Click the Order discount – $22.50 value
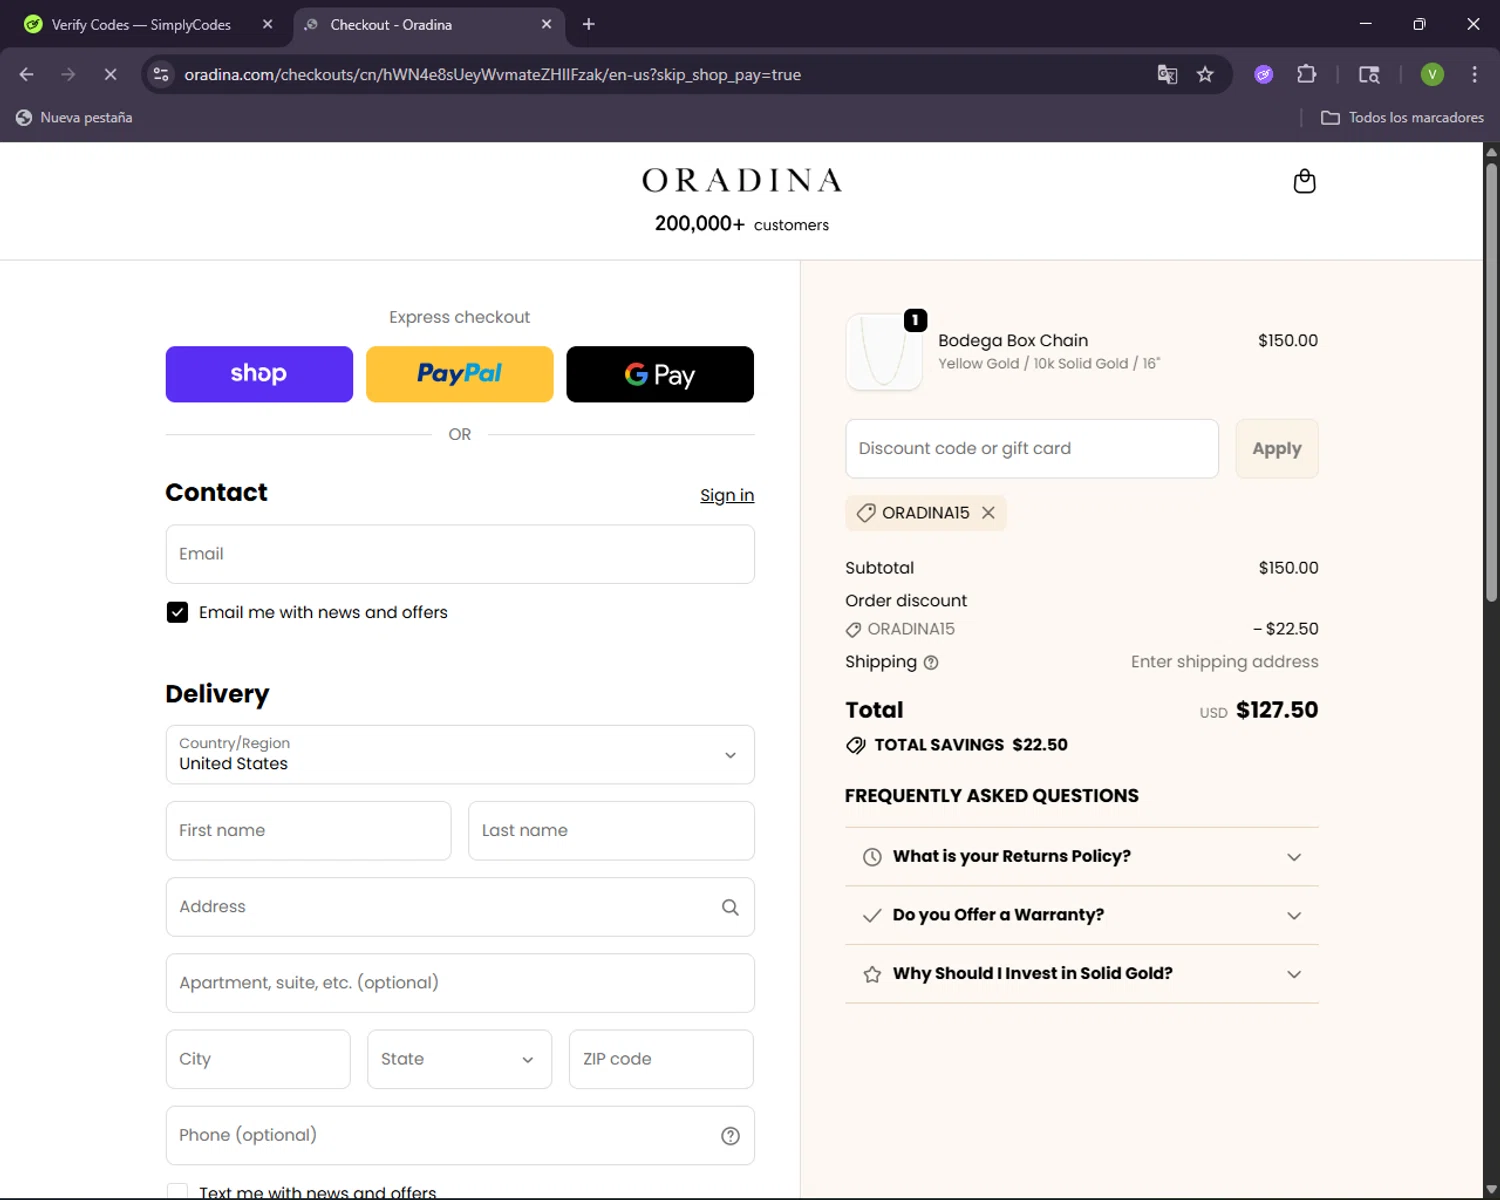1500x1200 pixels. pos(1286,629)
